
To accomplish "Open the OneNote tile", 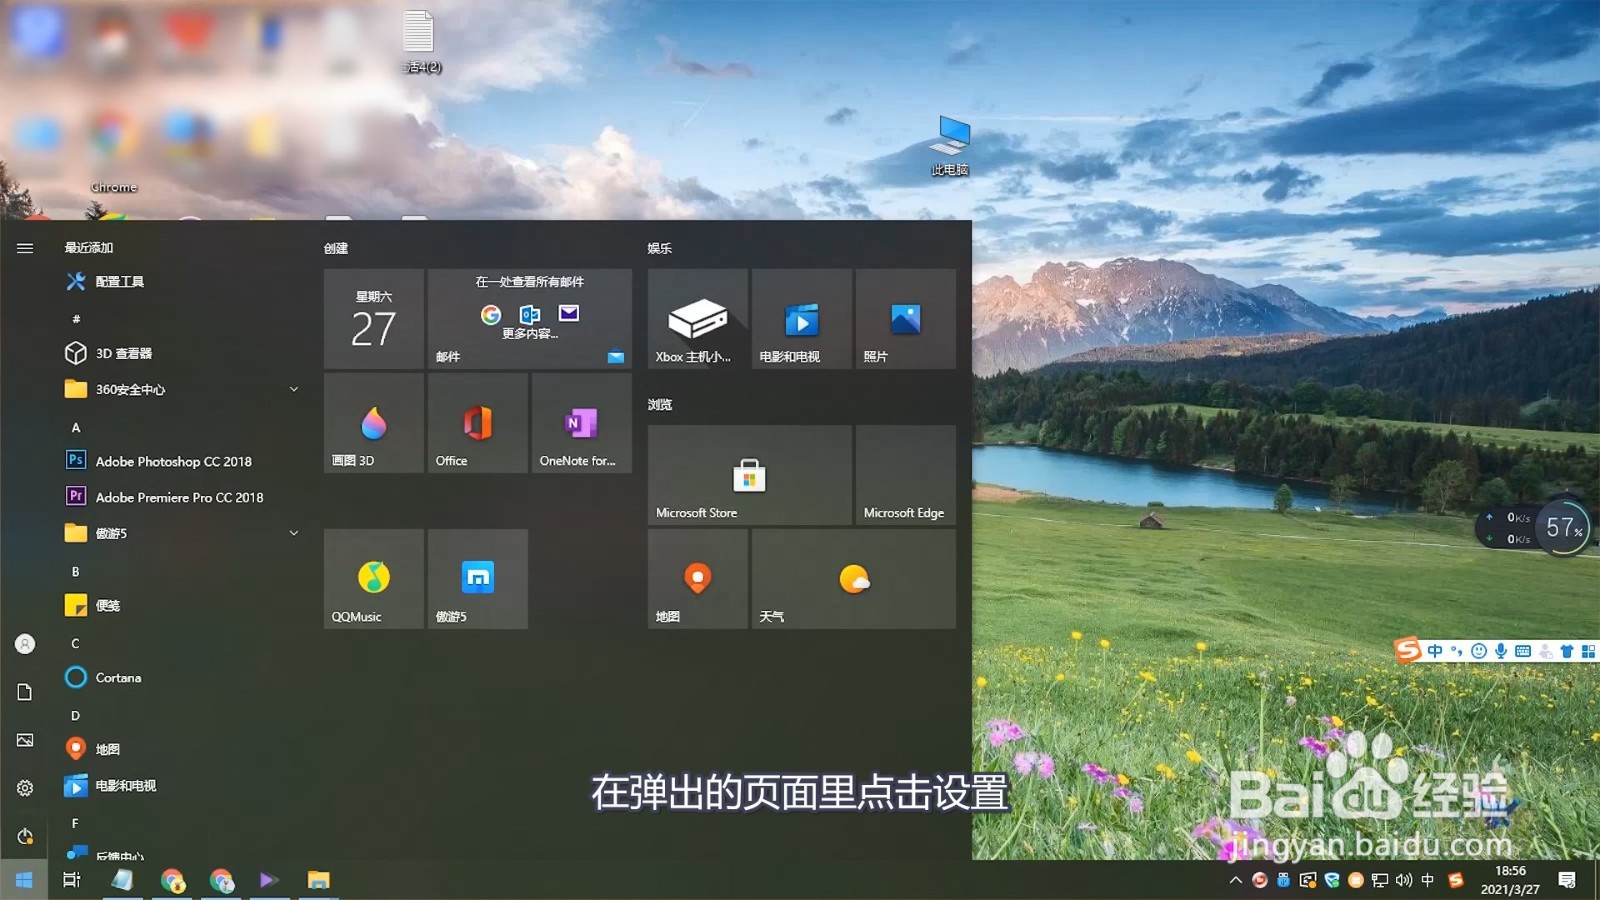I will pos(582,423).
